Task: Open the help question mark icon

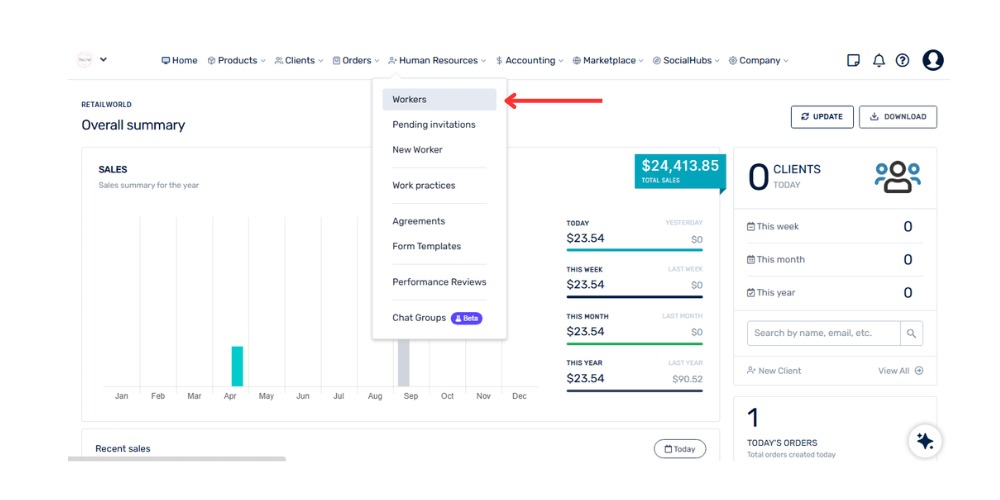Action: [902, 60]
